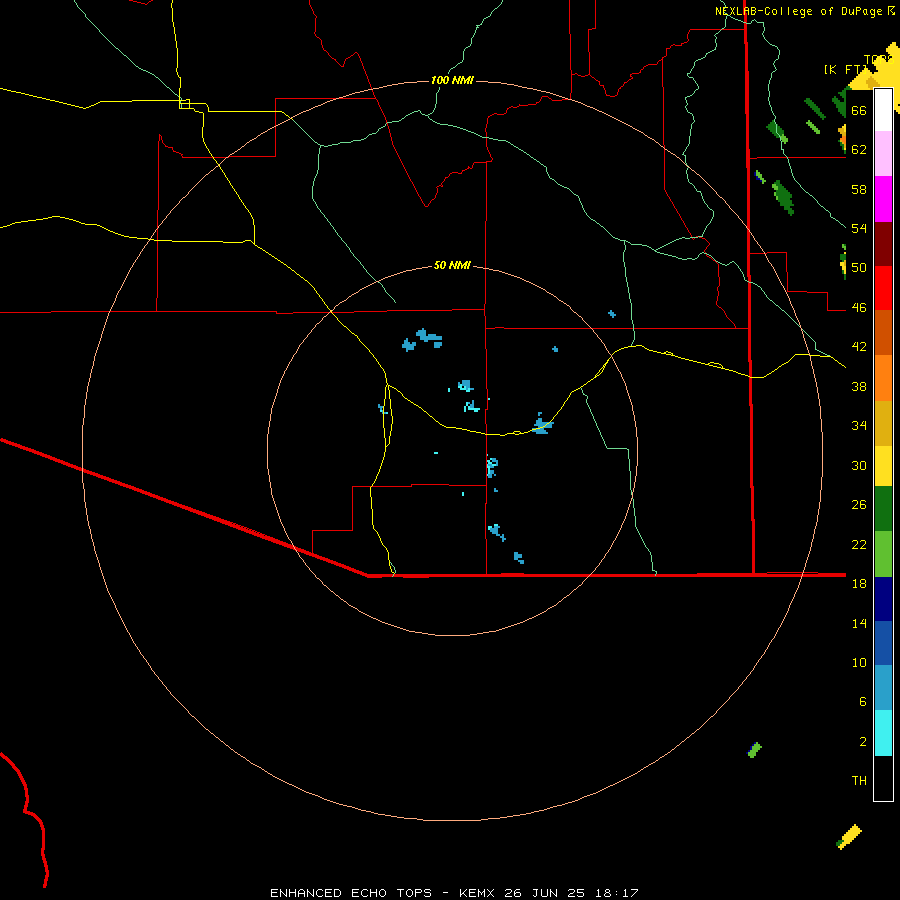Click the TH label in legend
Image resolution: width=900 pixels, height=900 pixels.
[859, 781]
